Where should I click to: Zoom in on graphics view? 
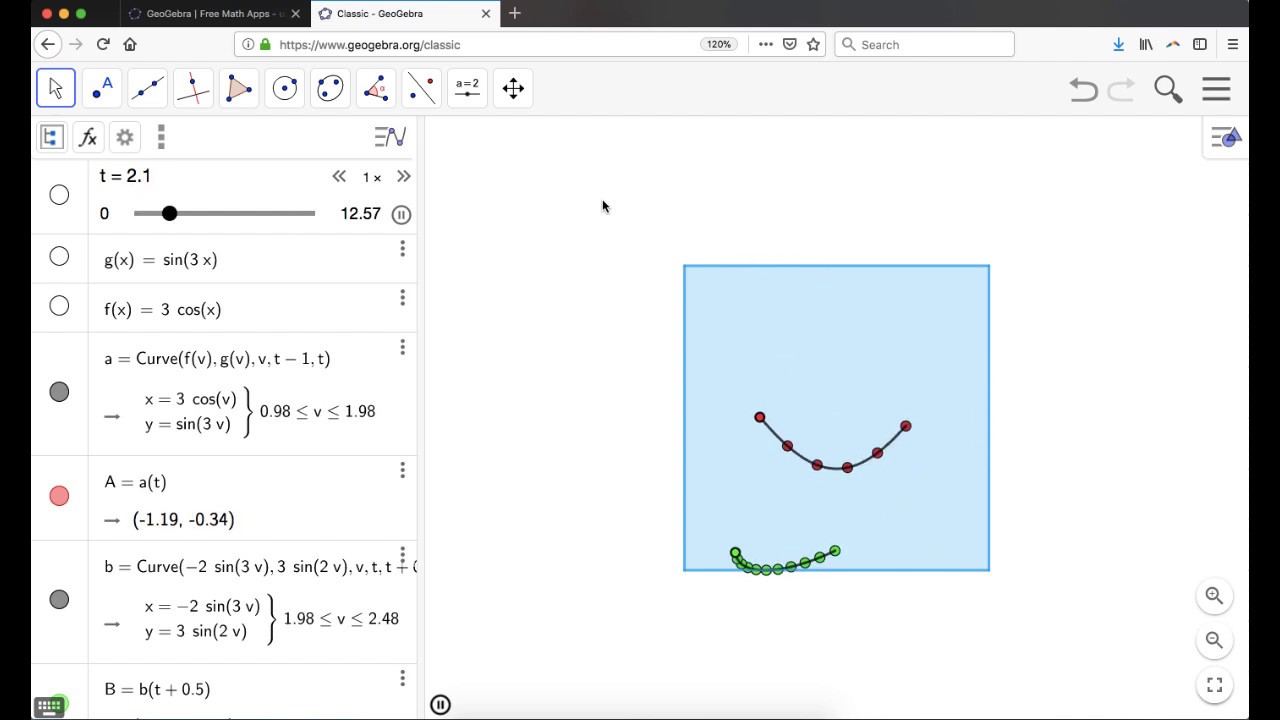pos(1214,596)
